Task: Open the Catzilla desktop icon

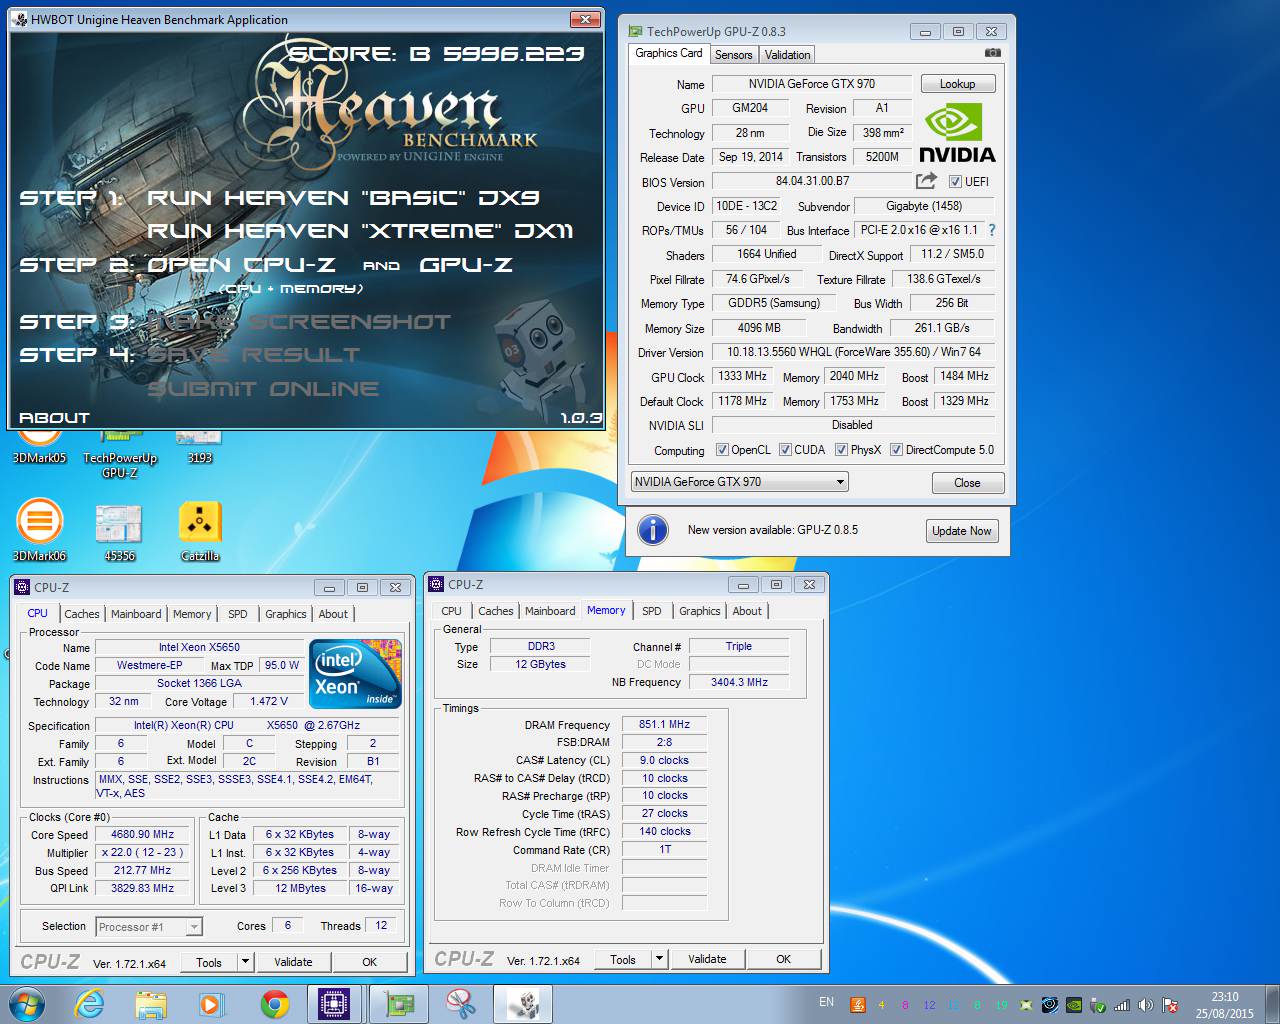Action: [x=200, y=530]
